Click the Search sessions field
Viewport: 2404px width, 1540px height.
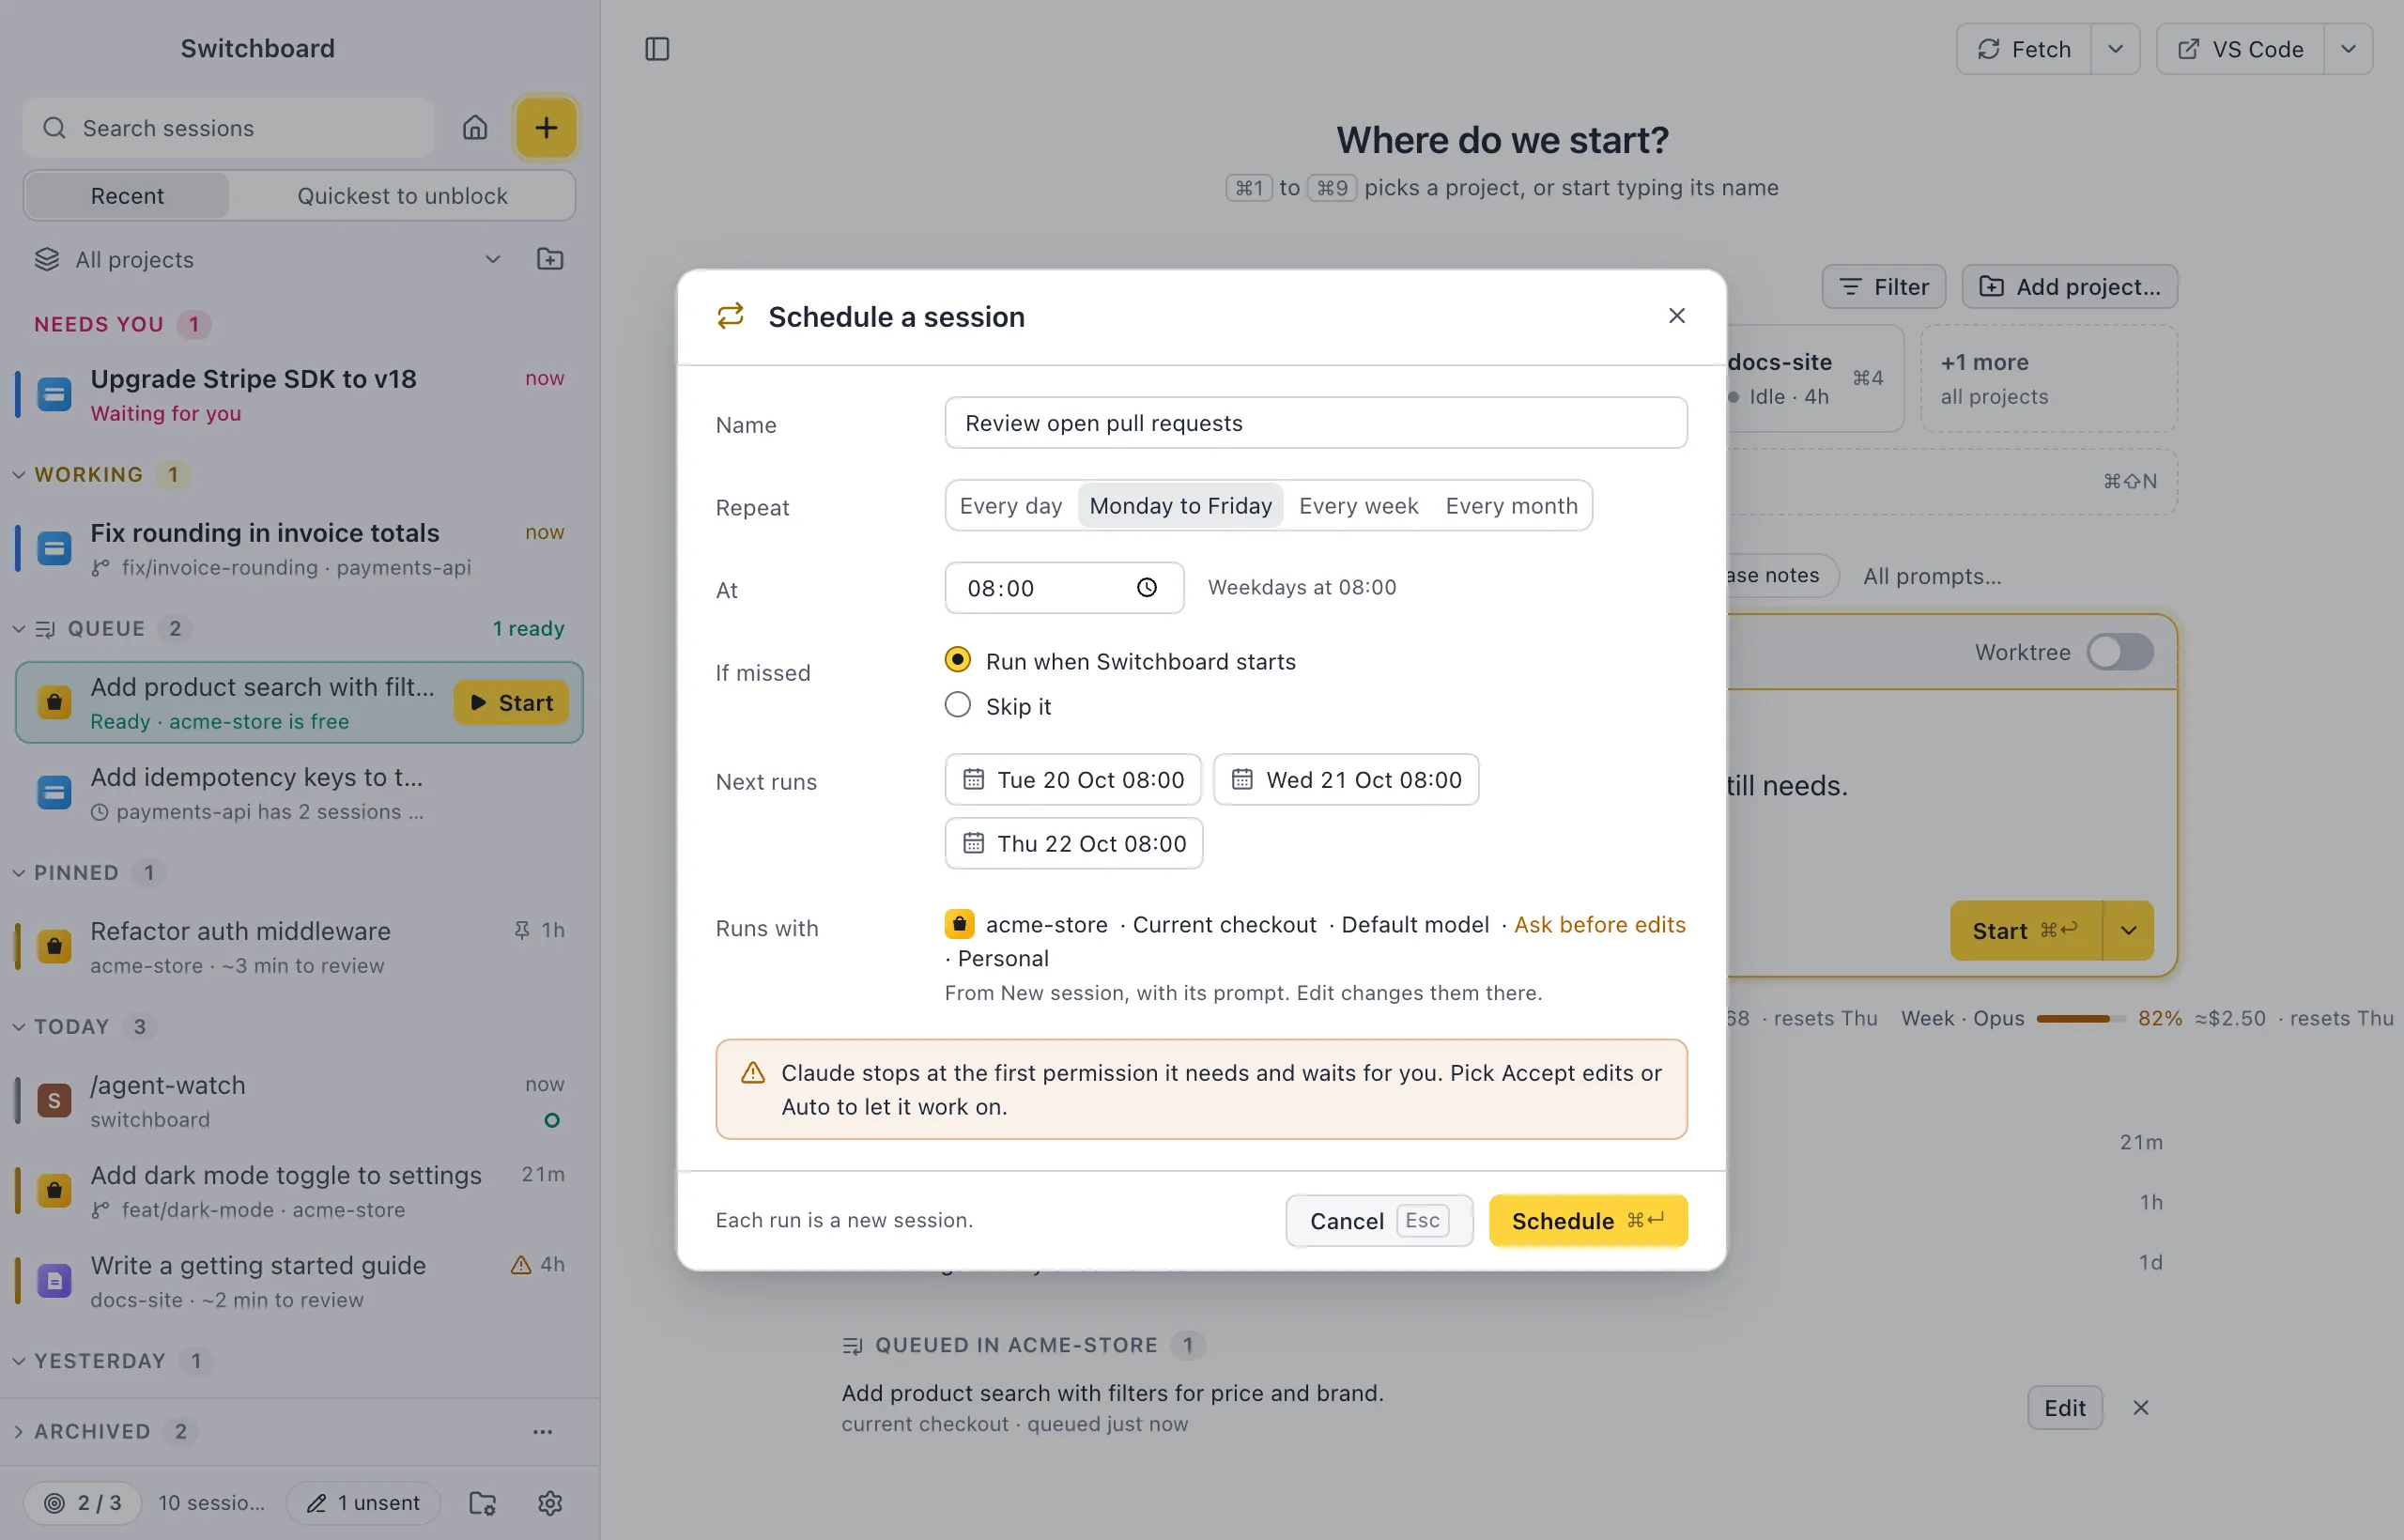228,128
